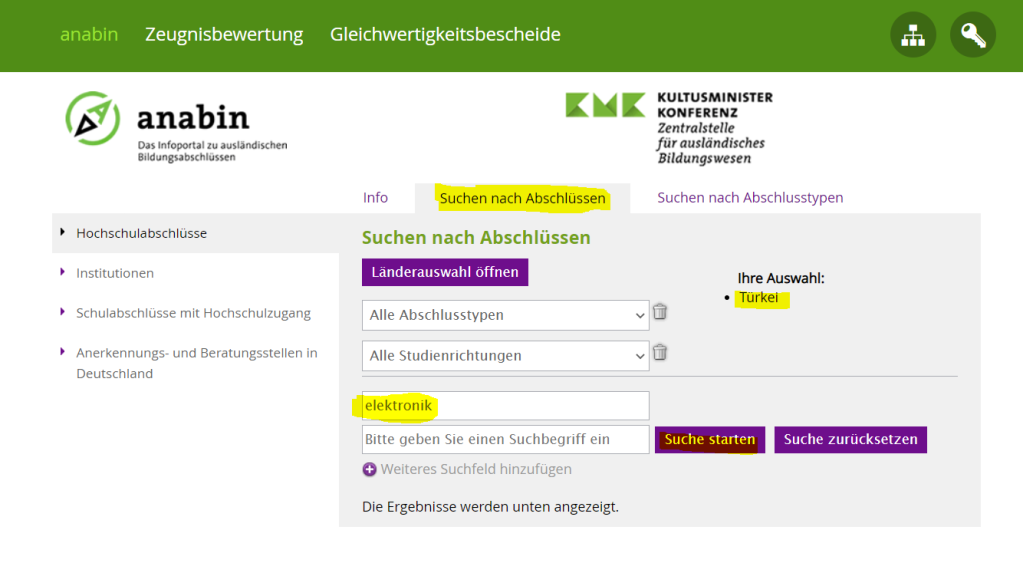
Task: Click the key login icon
Action: [x=972, y=35]
